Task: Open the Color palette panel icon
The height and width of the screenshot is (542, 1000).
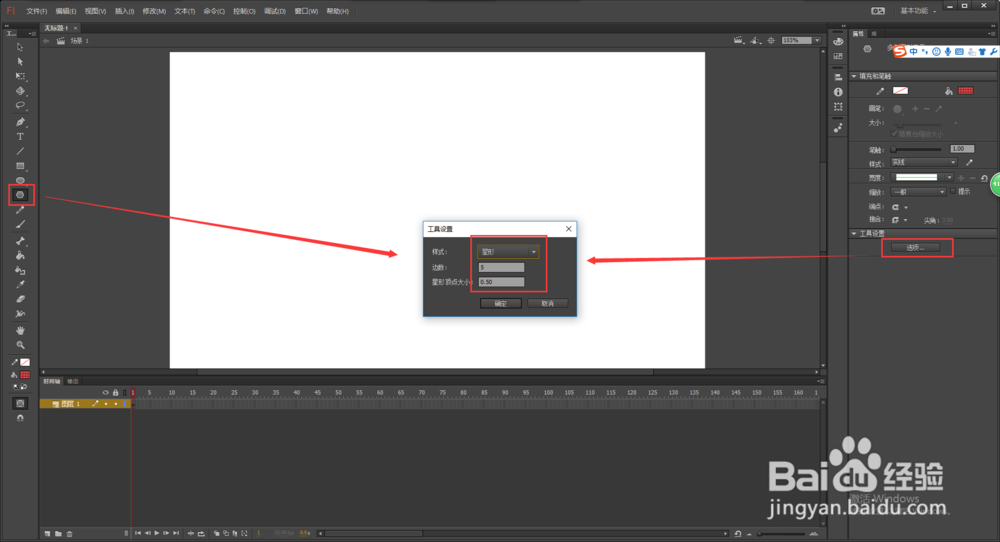Action: click(838, 41)
